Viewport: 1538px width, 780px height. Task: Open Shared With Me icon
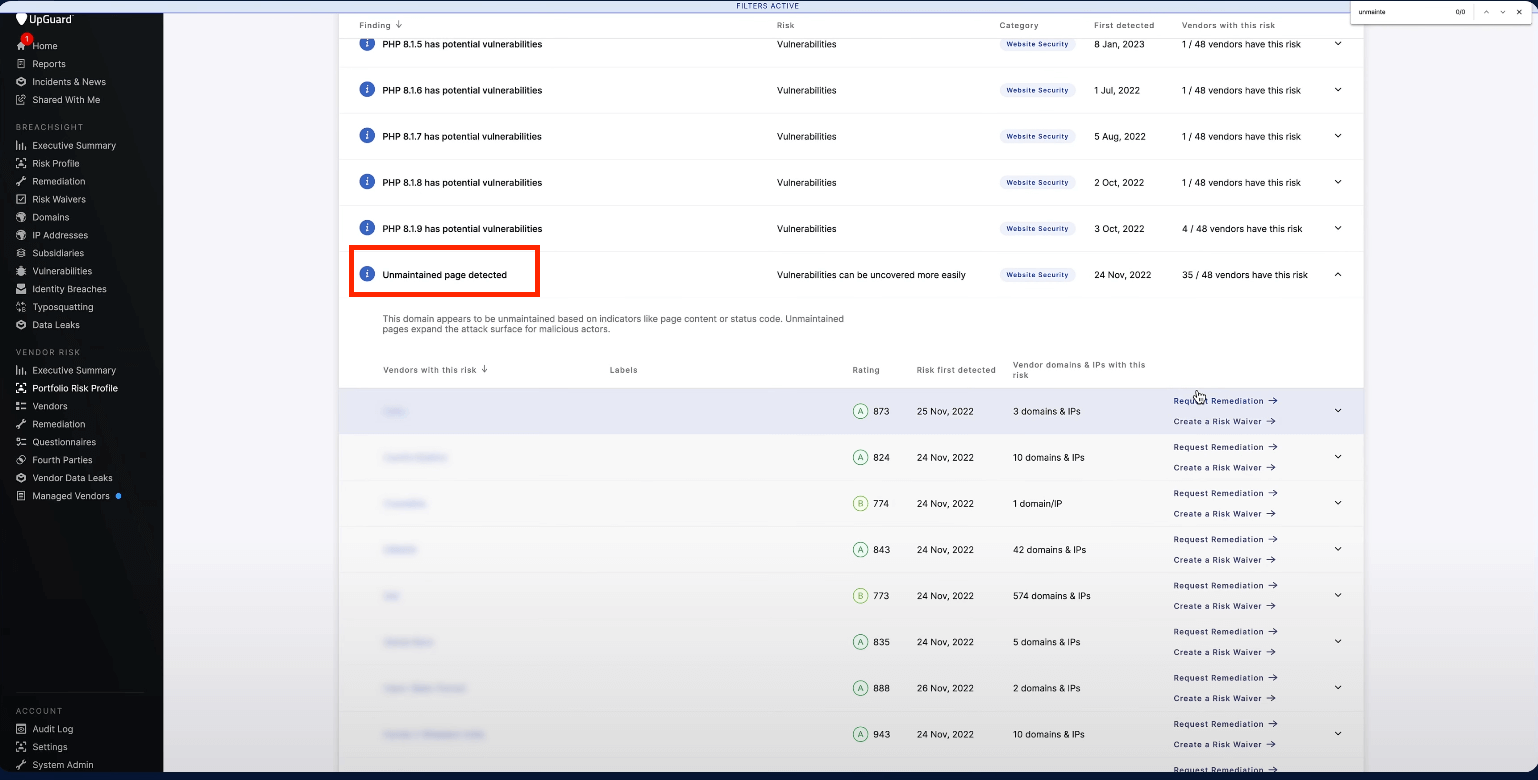(x=21, y=100)
